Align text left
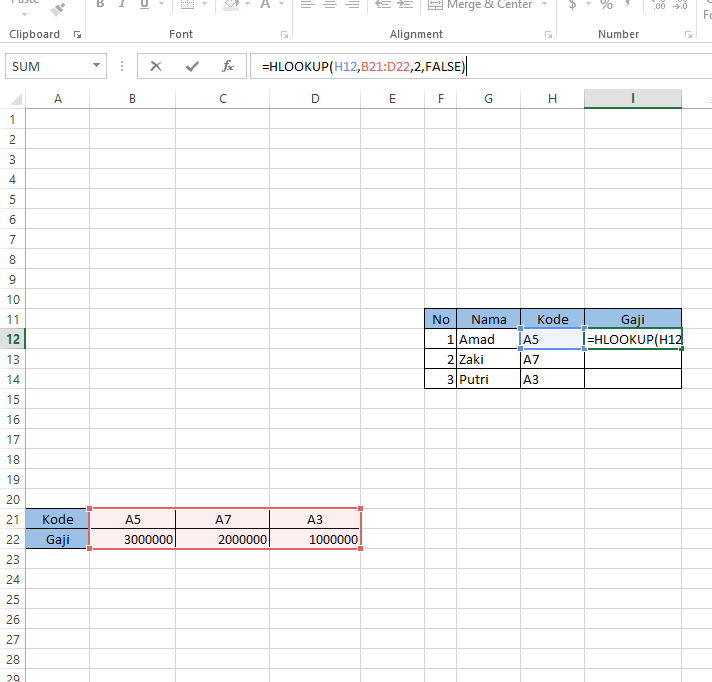 pyautogui.click(x=307, y=4)
